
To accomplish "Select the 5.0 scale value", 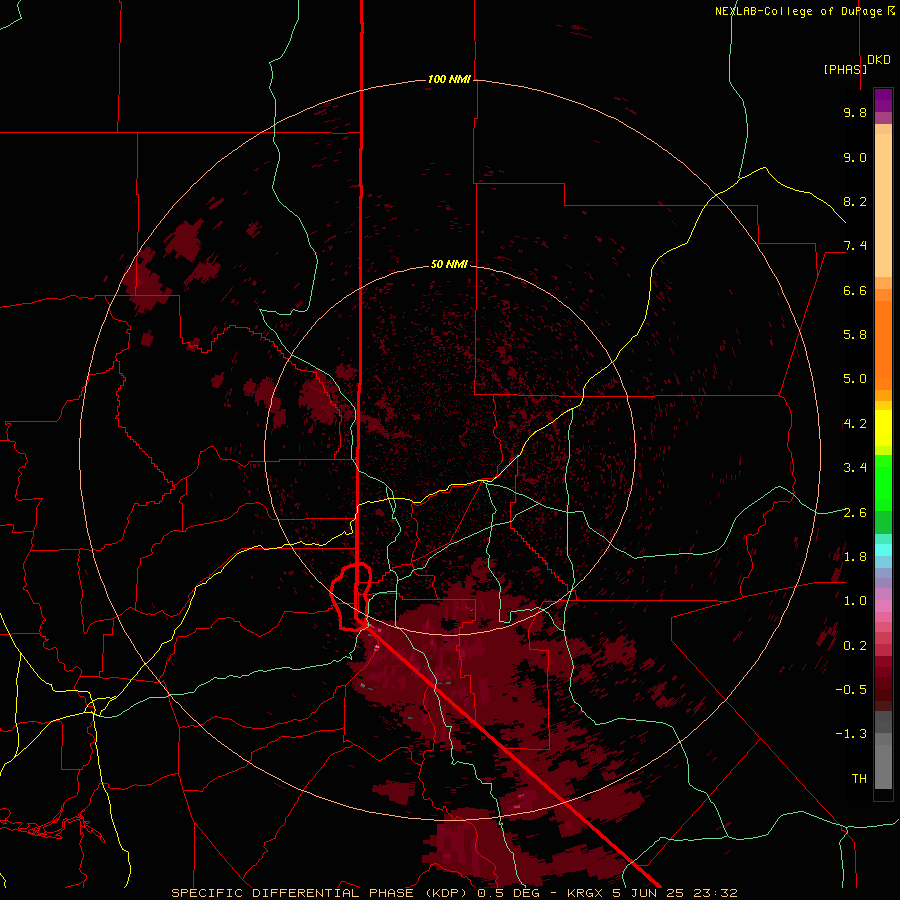I will pyautogui.click(x=855, y=379).
